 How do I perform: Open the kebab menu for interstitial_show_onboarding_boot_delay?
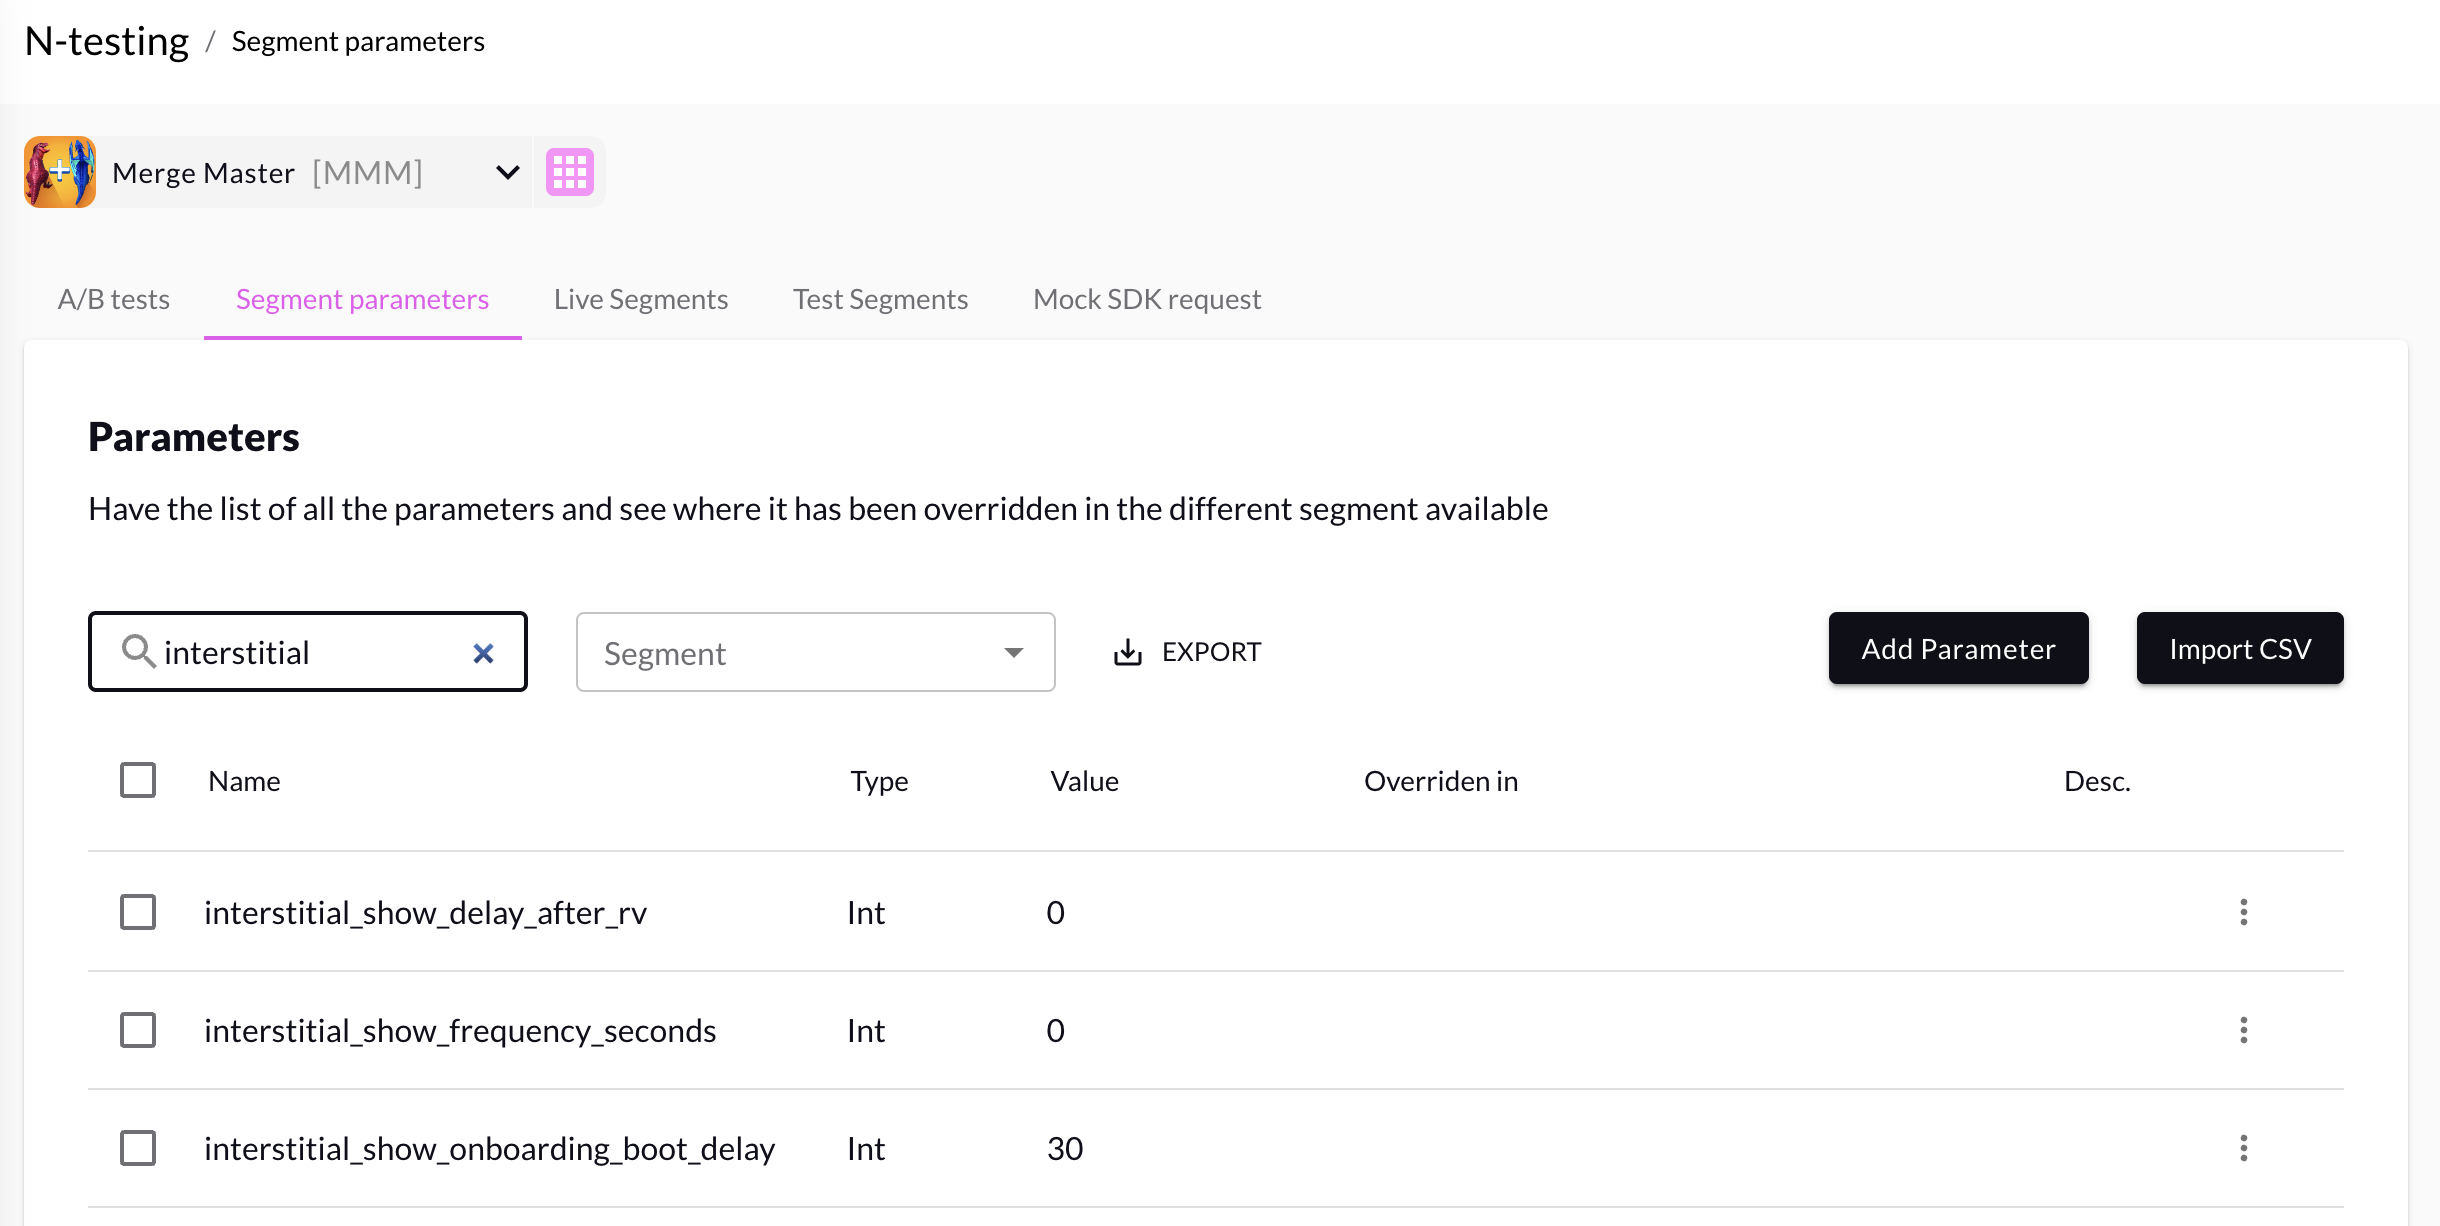(2244, 1148)
